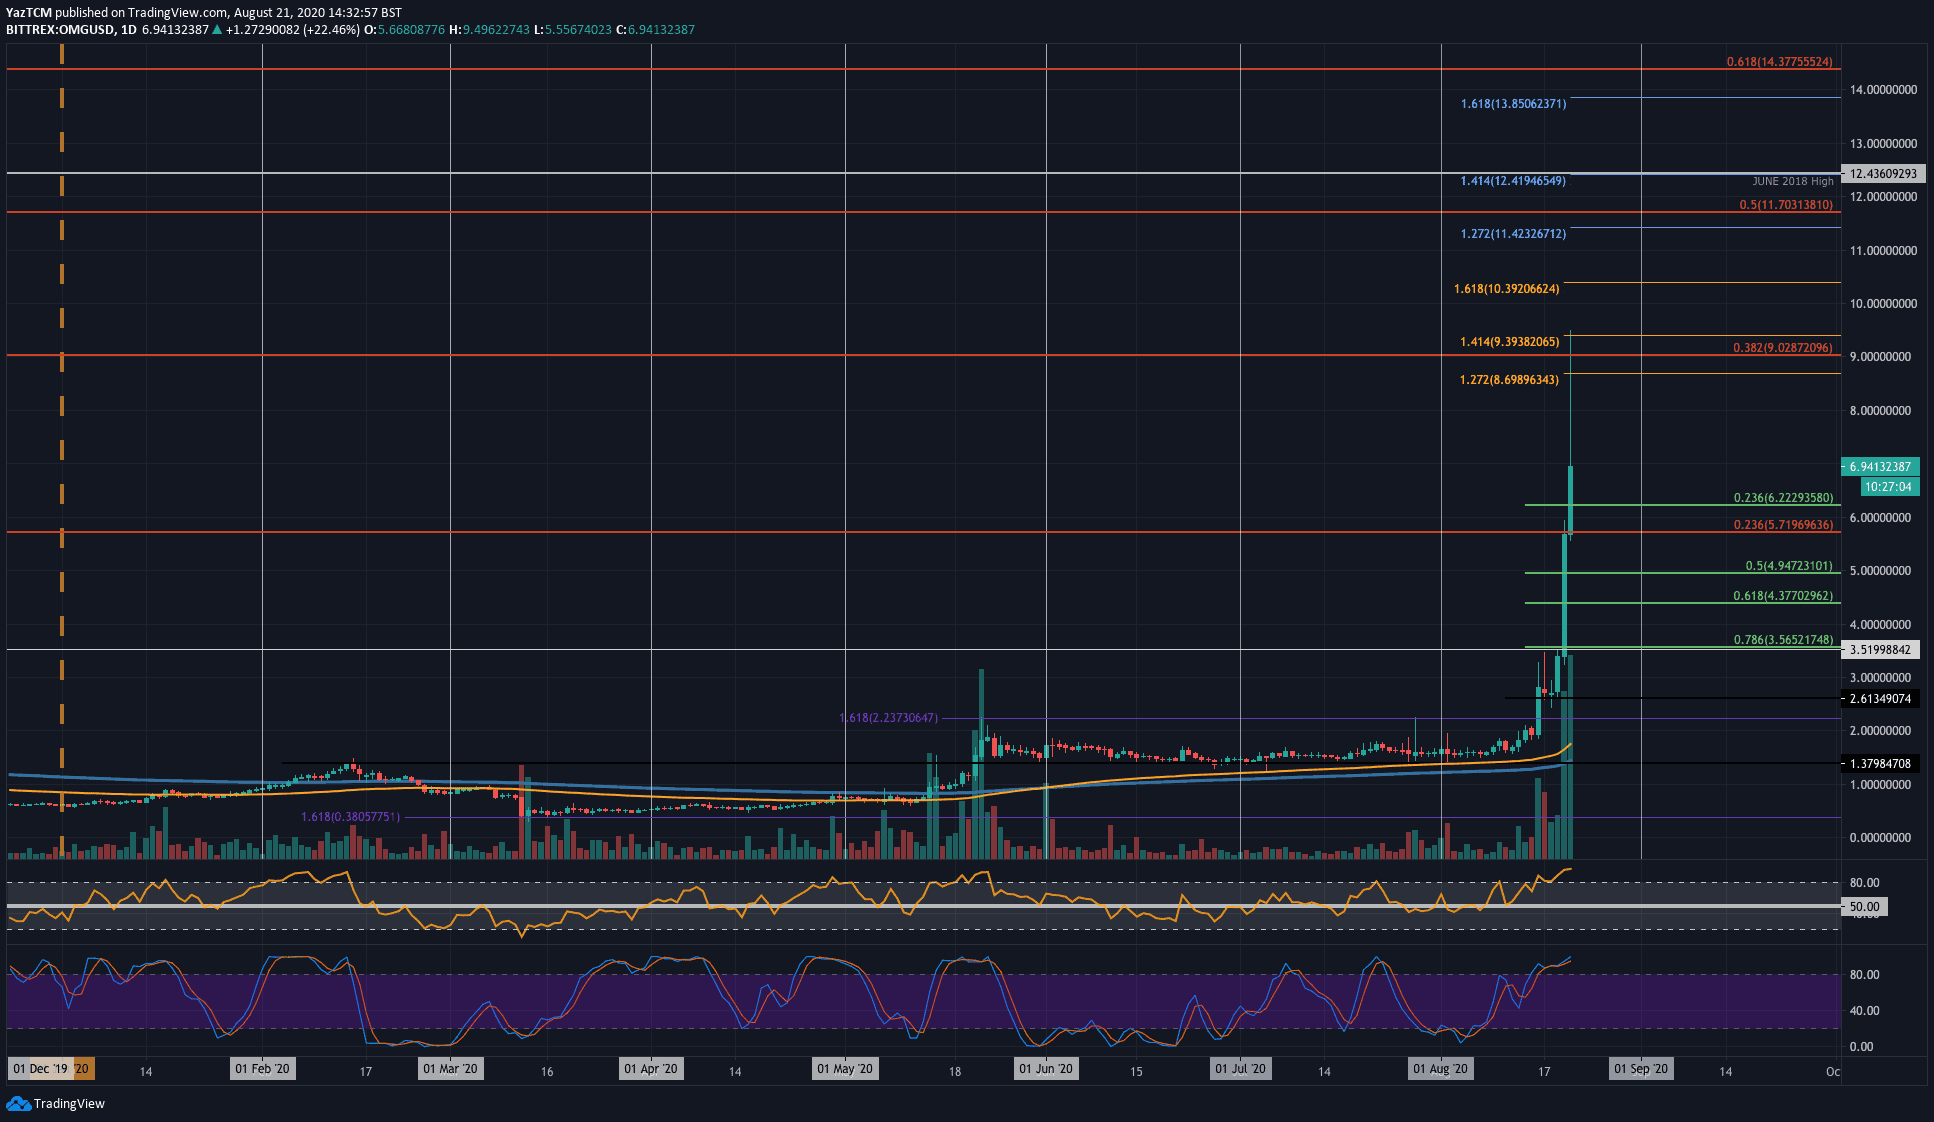Select the 0.382(9.02872096) retracement label

[x=1783, y=348]
